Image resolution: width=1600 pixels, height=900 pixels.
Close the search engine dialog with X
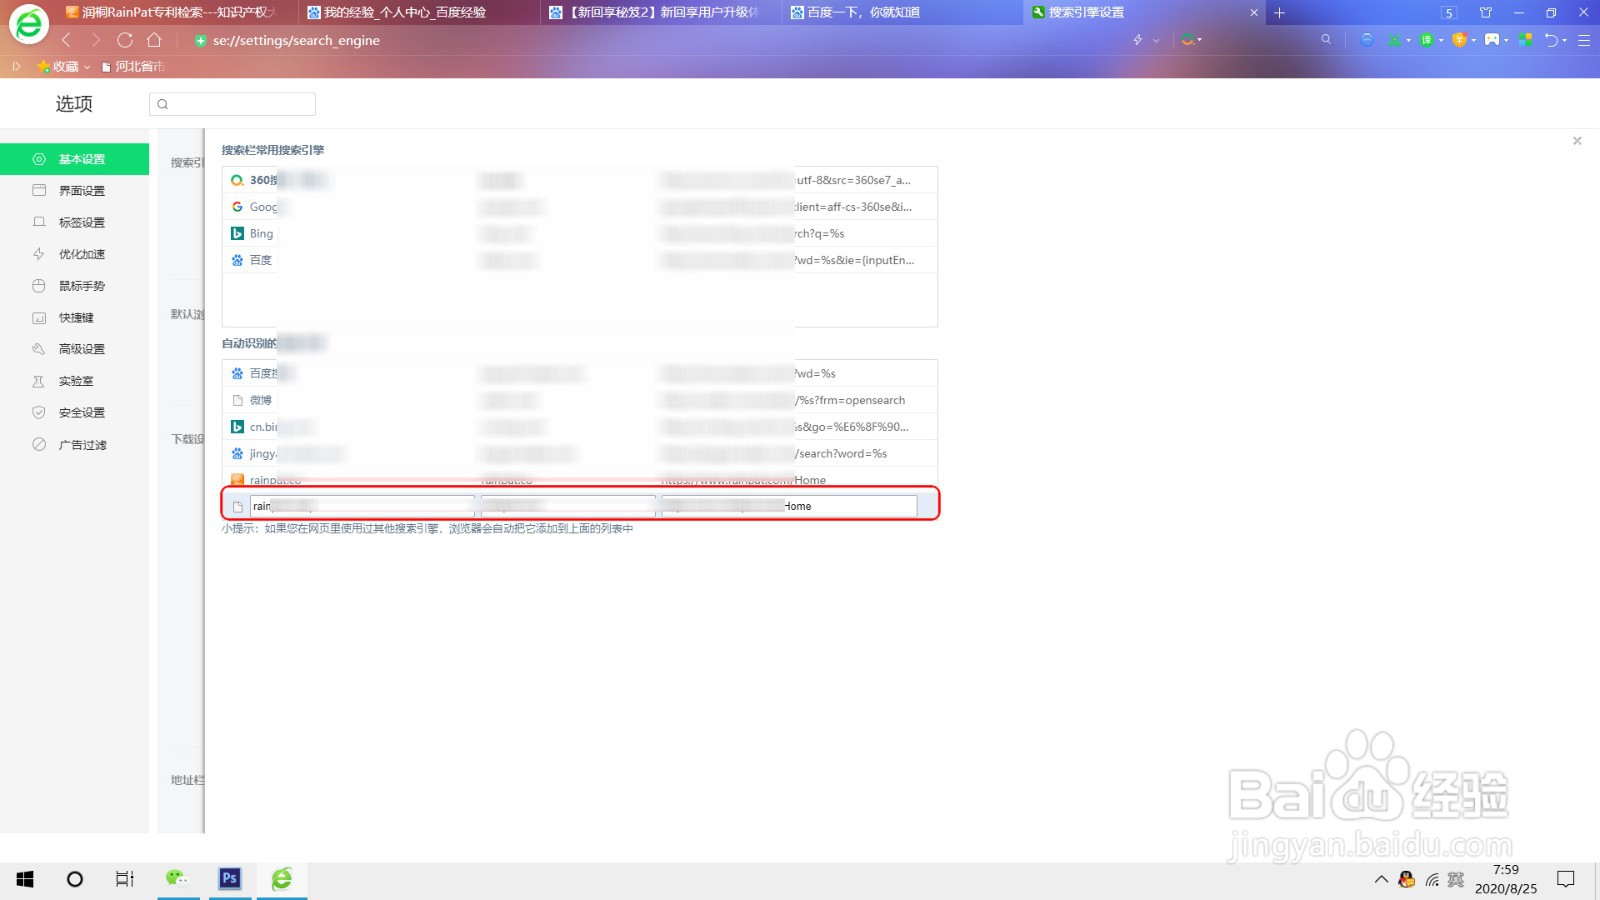[1577, 141]
